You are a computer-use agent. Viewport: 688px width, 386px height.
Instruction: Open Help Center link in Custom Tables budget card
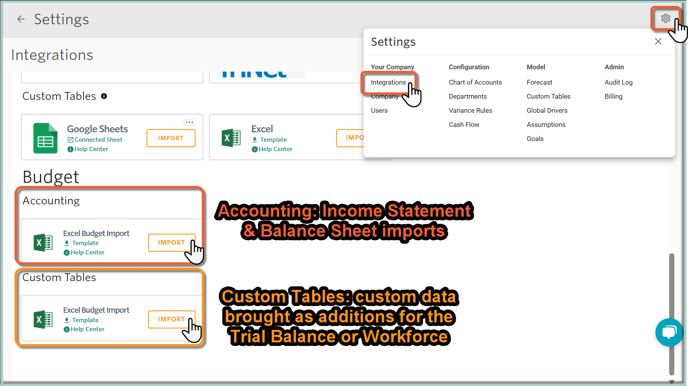84,329
